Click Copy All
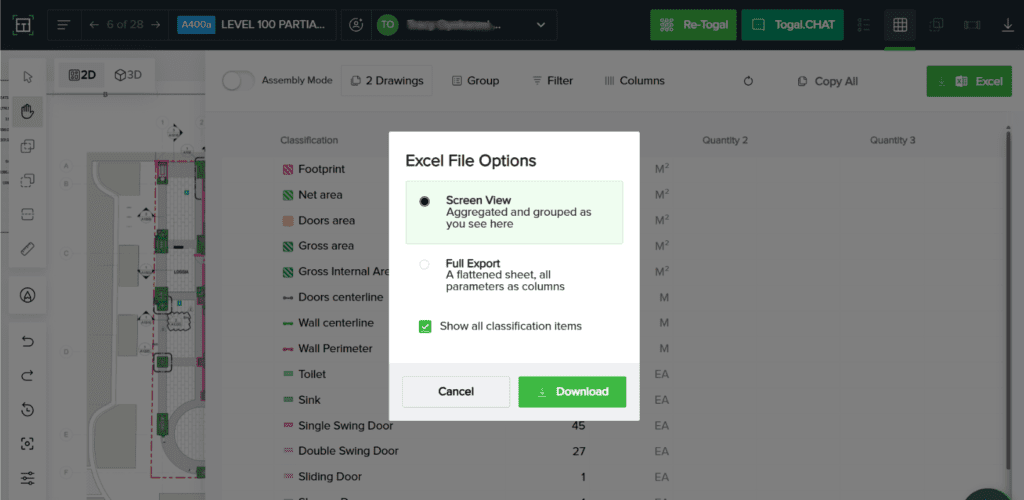The width and height of the screenshot is (1024, 500). [828, 81]
